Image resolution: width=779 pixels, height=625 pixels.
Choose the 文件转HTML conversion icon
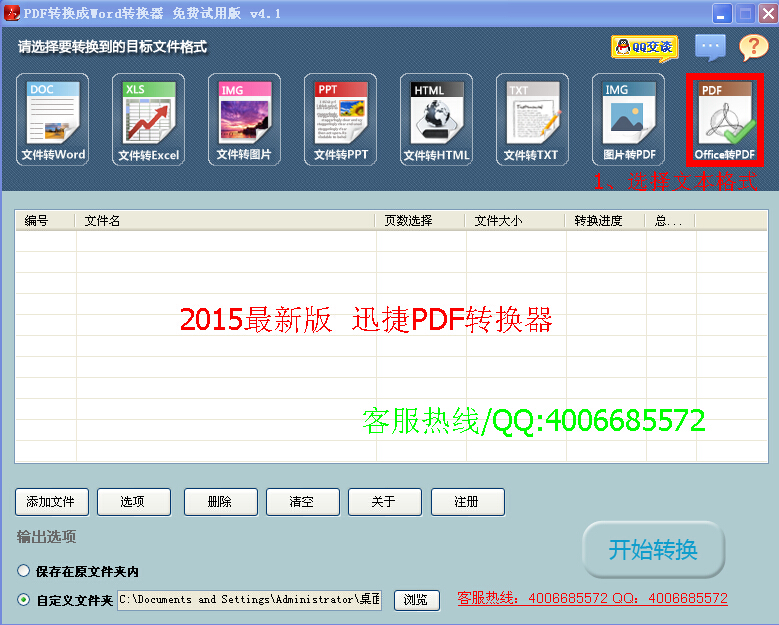[436, 119]
